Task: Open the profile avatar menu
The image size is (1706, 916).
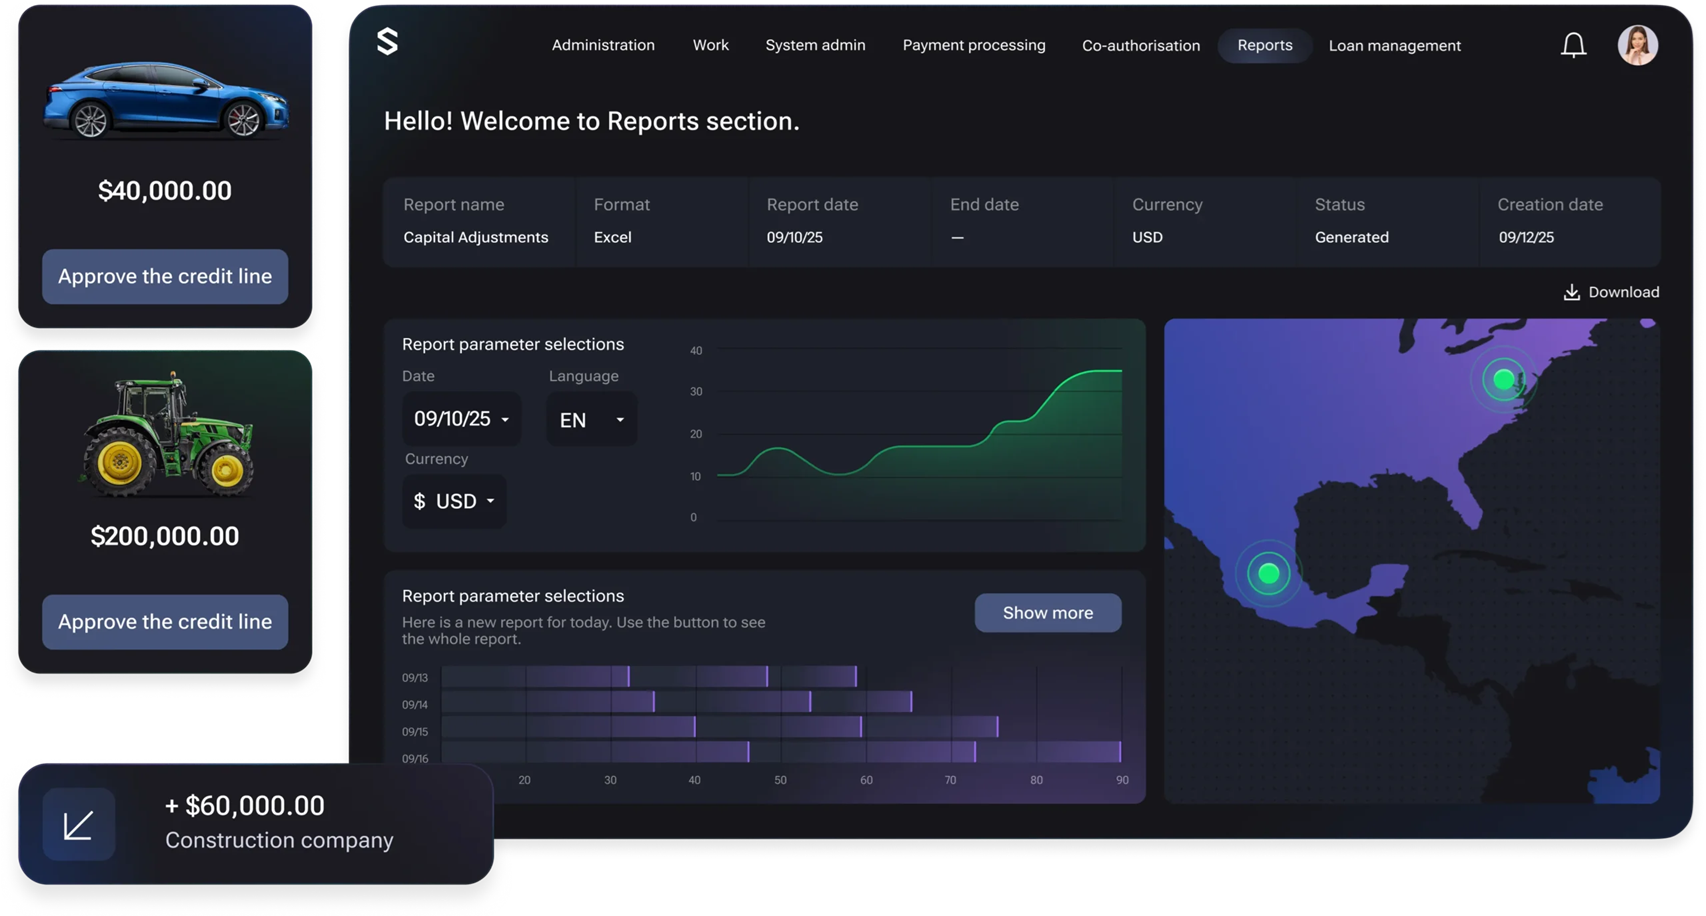Action: [x=1637, y=44]
